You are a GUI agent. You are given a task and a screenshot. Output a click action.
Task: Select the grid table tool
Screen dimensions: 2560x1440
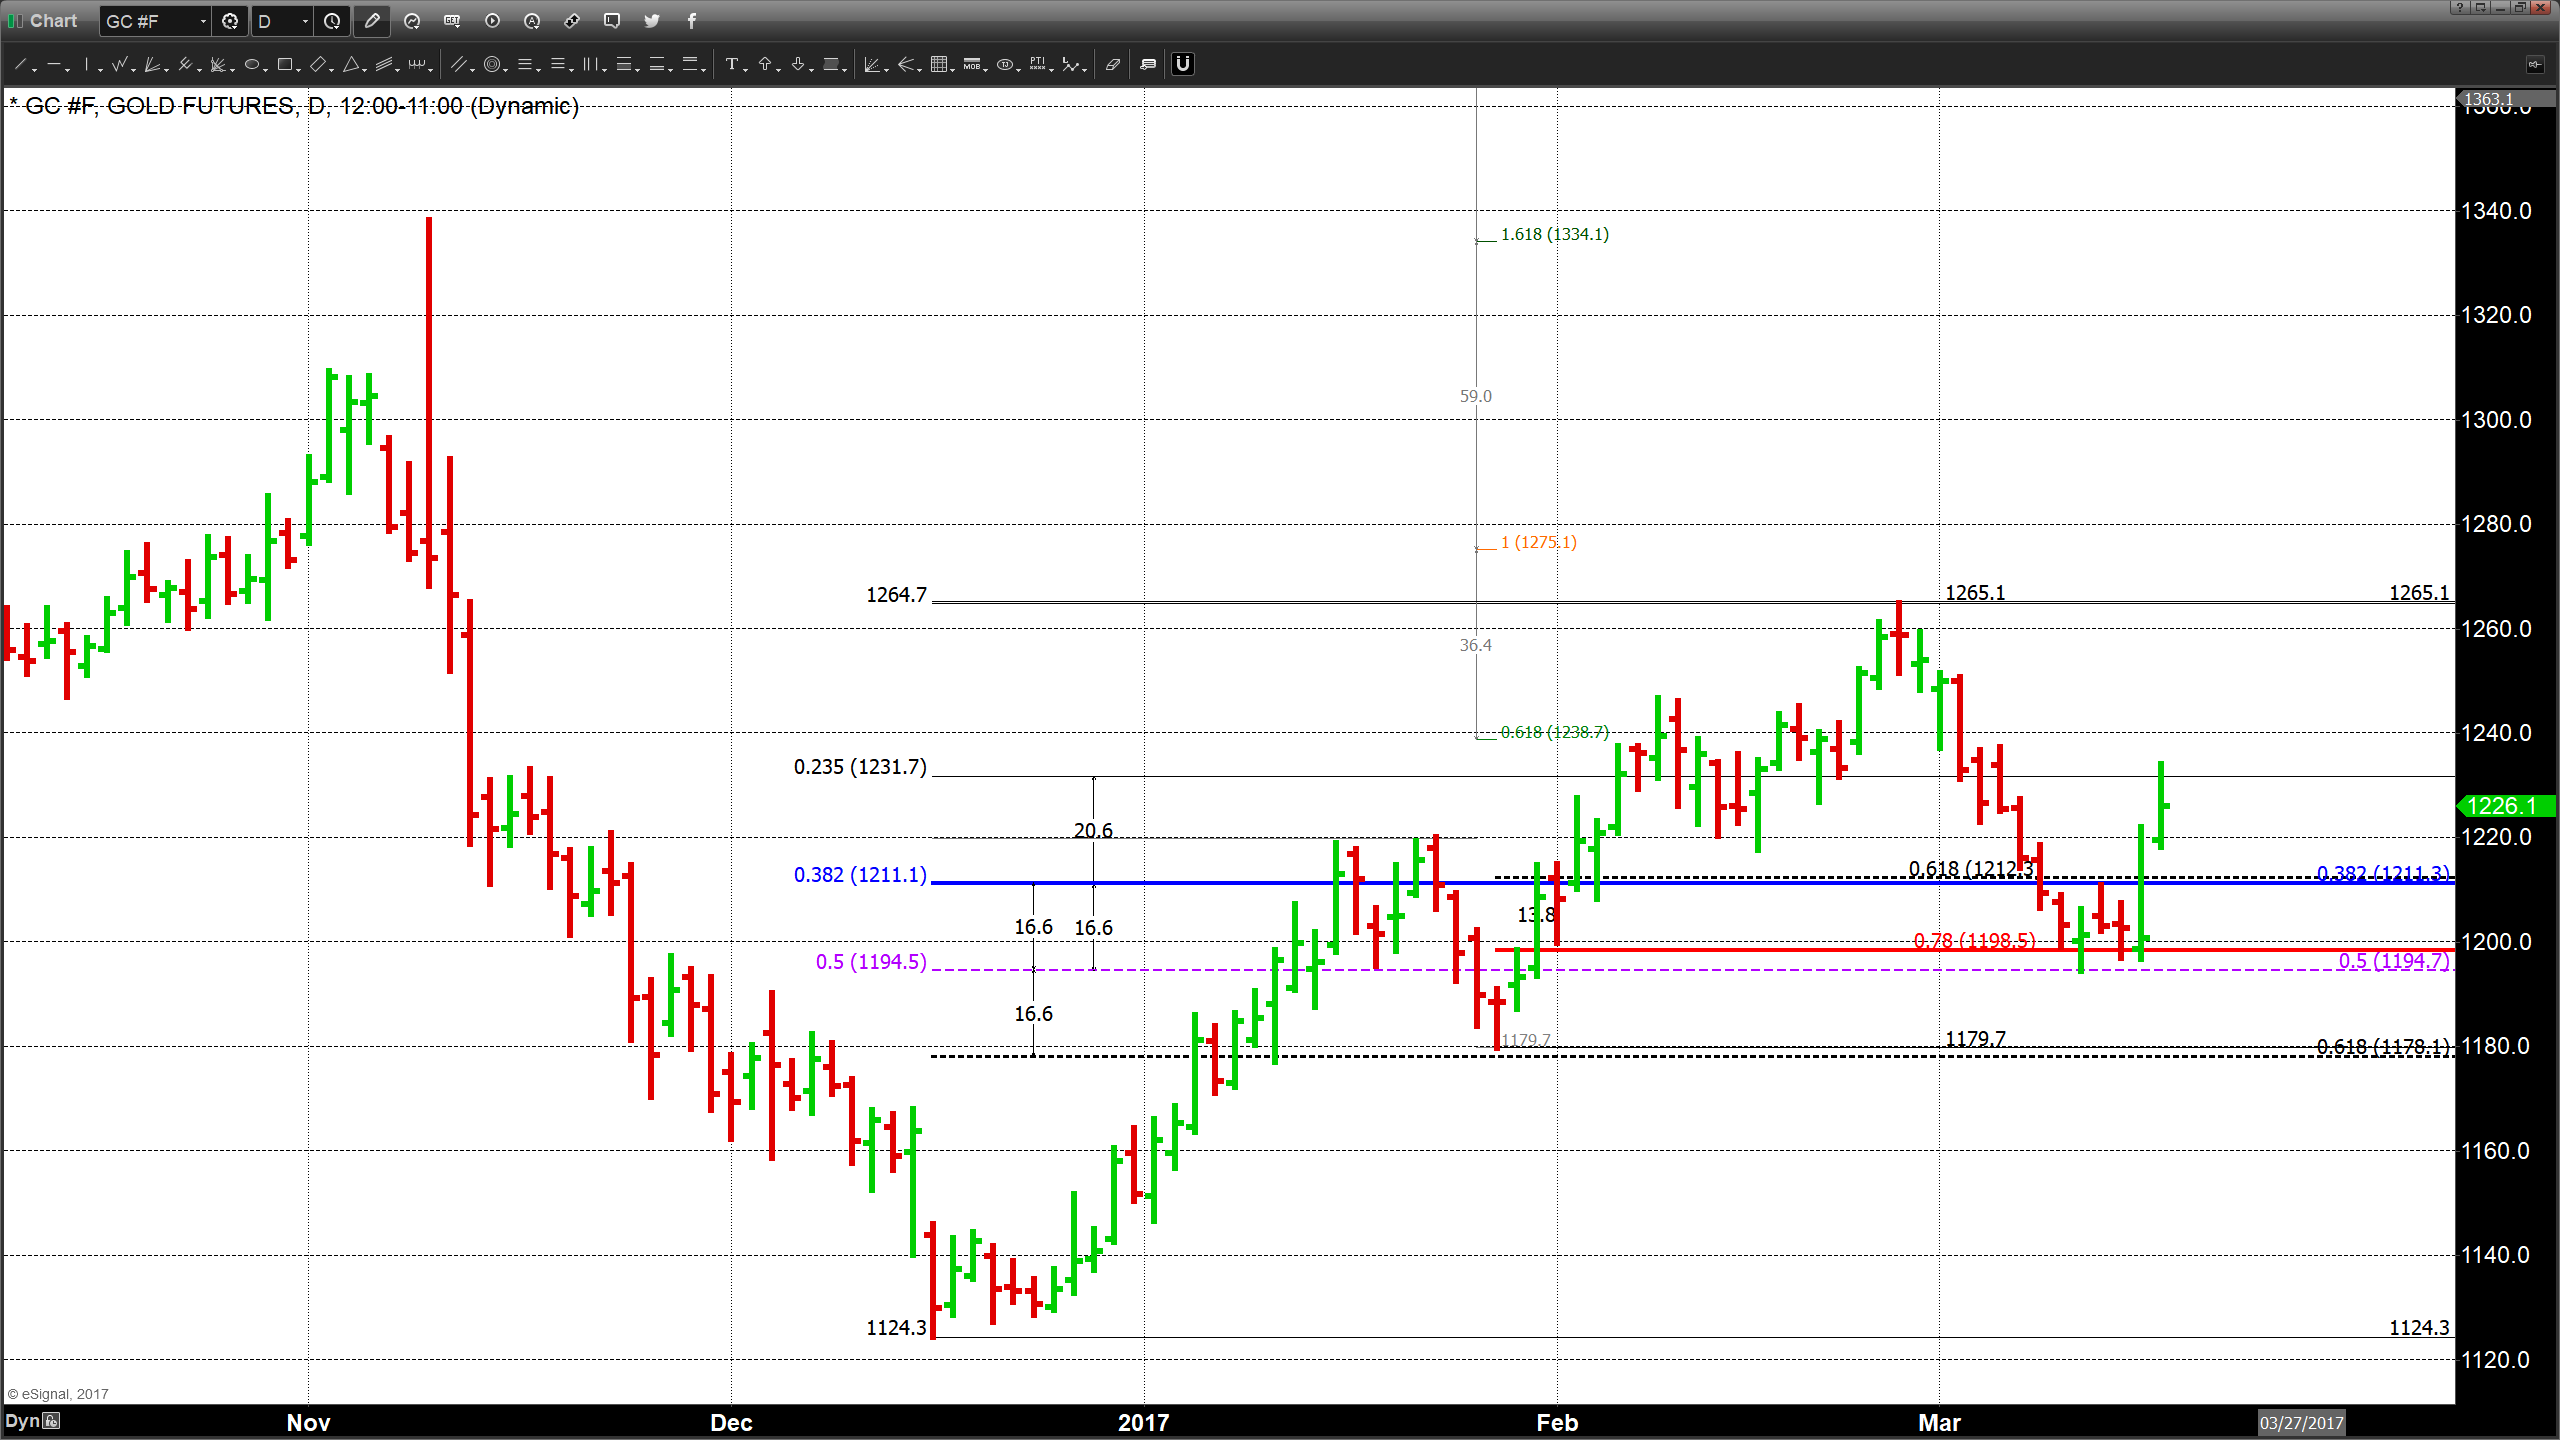point(938,65)
